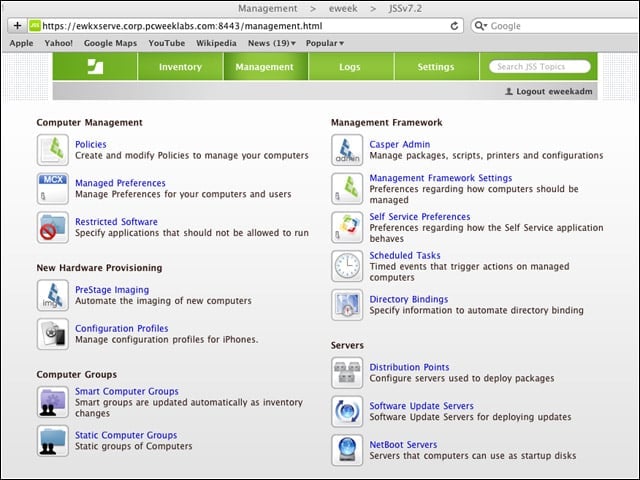Screen dimensions: 640x480
Task: Click the Policies icon
Action: [53, 150]
